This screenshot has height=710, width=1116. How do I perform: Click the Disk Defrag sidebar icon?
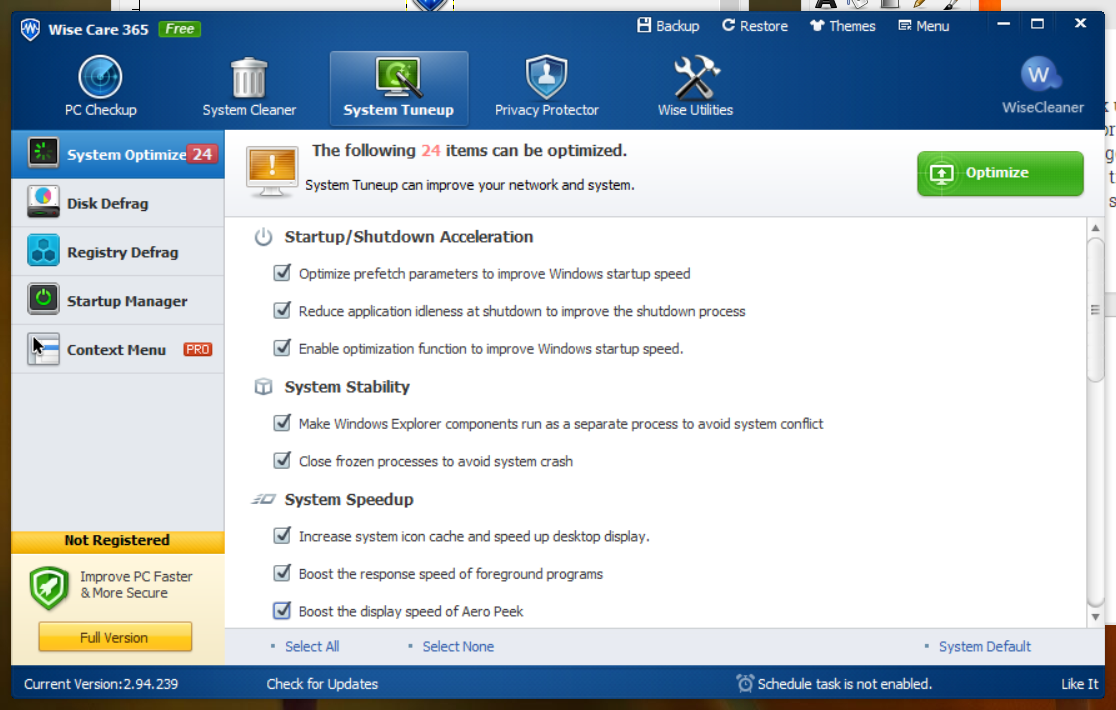click(43, 201)
